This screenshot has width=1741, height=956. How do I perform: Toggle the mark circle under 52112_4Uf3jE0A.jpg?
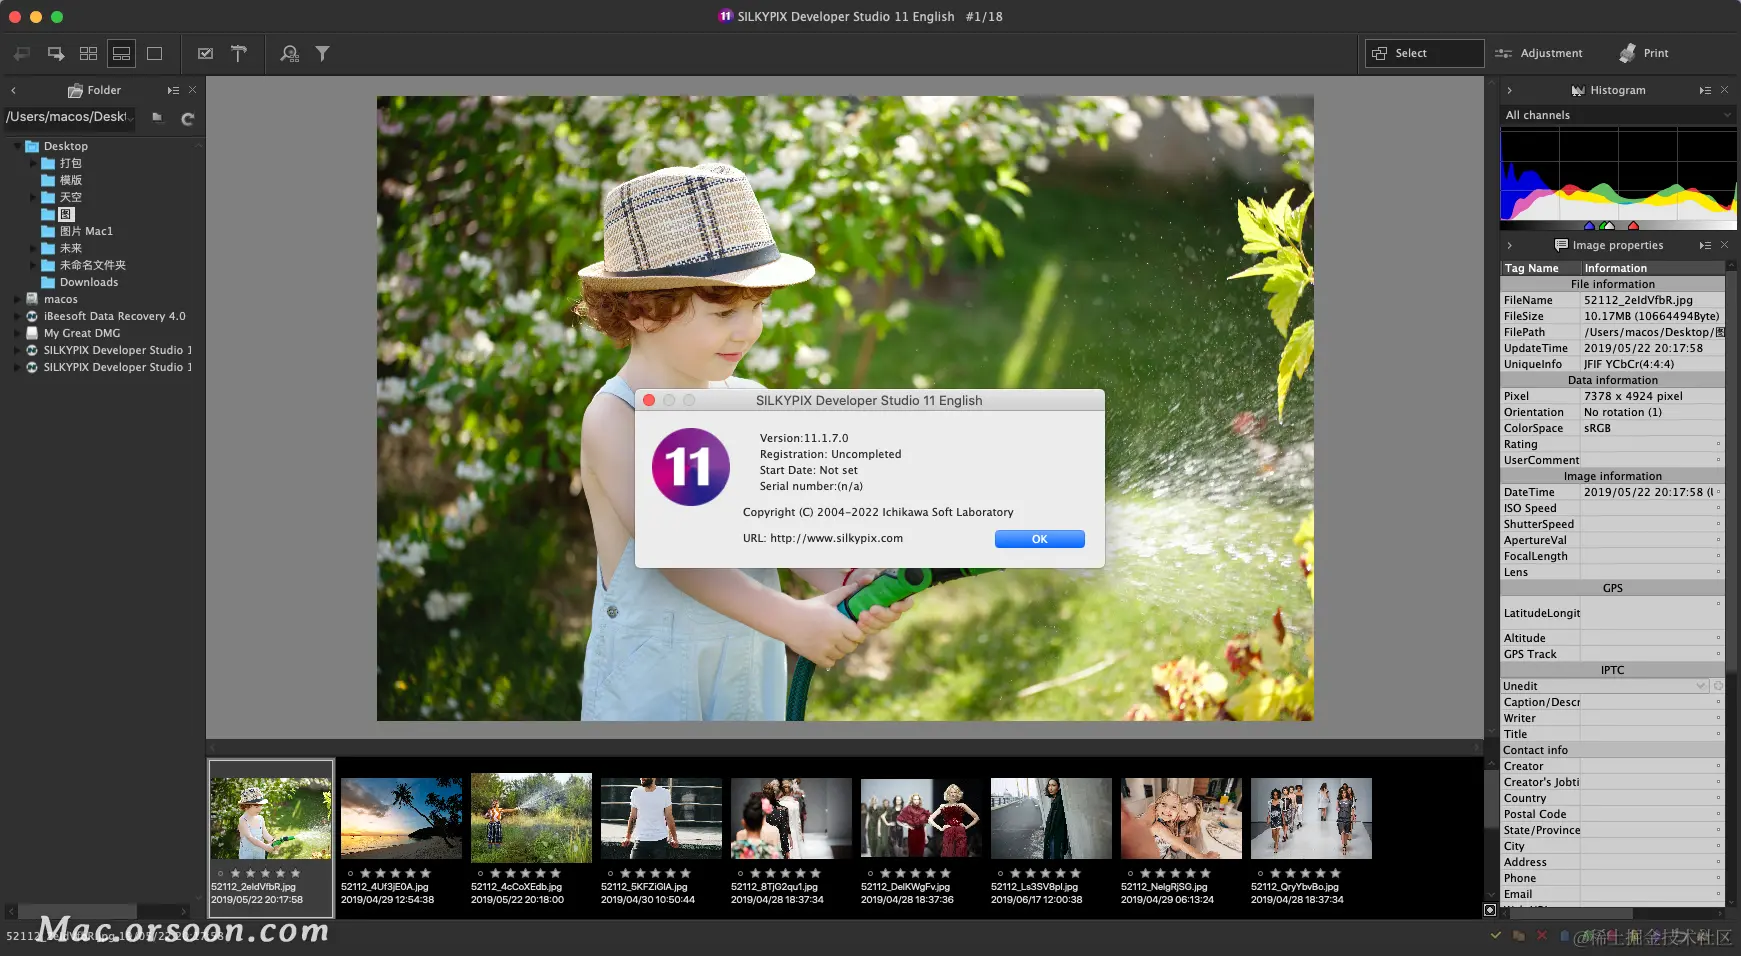tap(350, 873)
